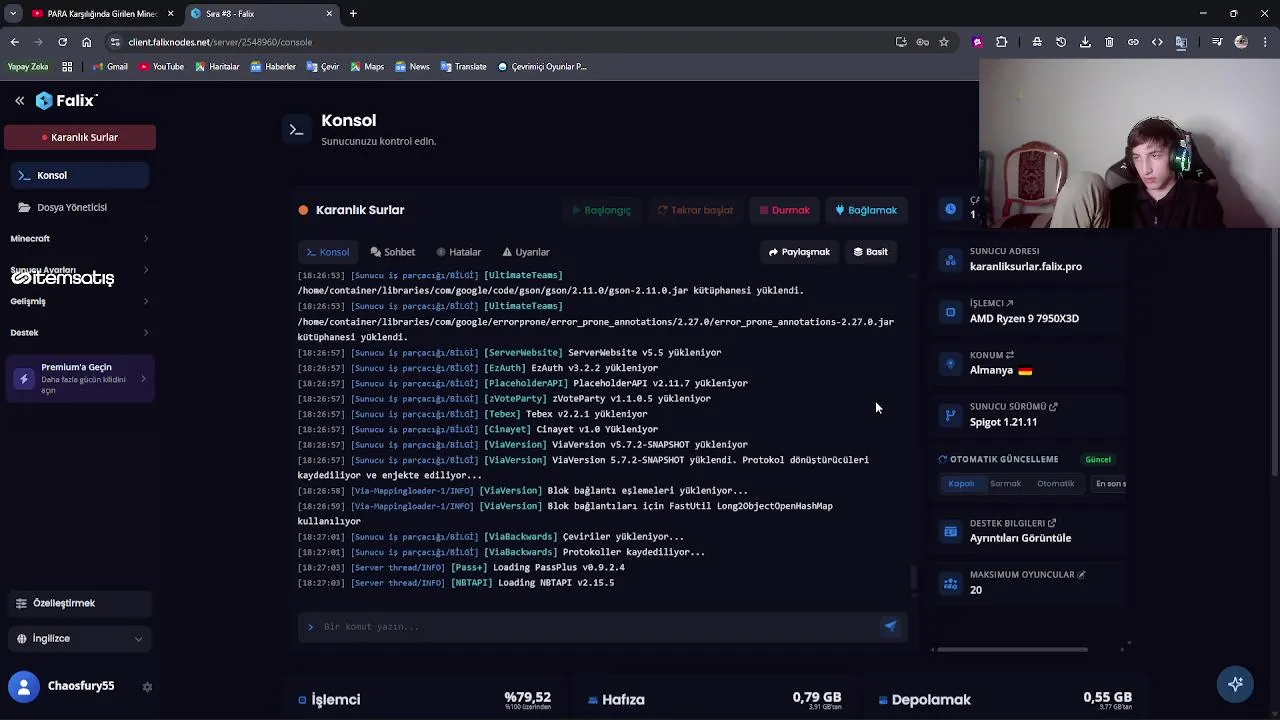The image size is (1280, 720).
Task: Switch to the Uyarılar tab
Action: 526,252
